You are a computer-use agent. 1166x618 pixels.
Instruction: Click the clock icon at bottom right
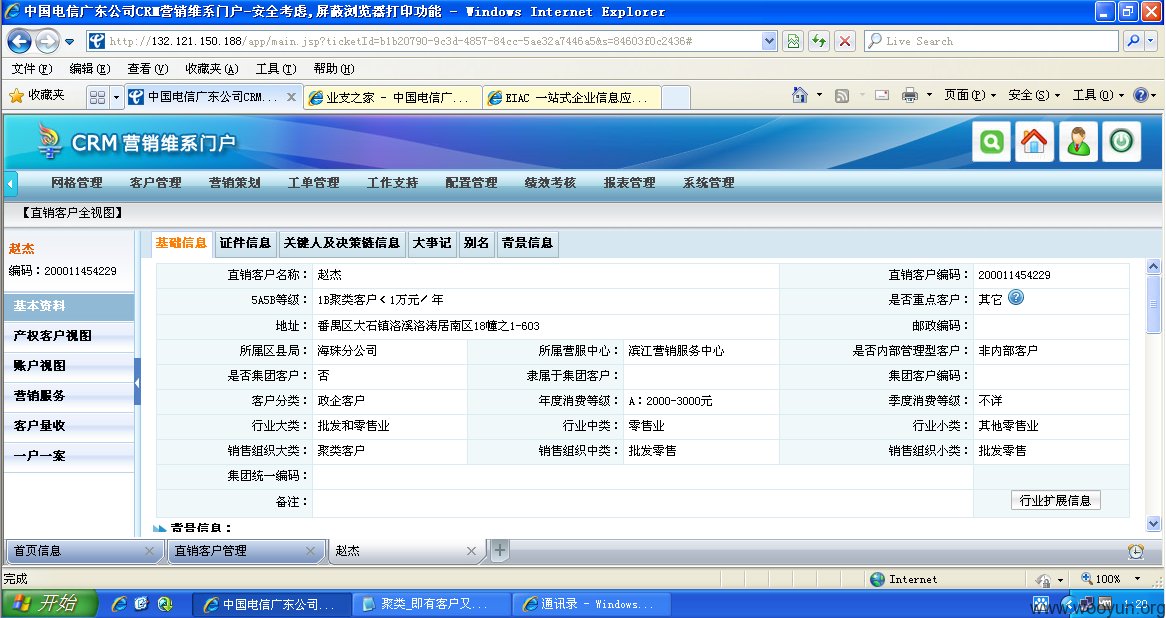point(1136,551)
